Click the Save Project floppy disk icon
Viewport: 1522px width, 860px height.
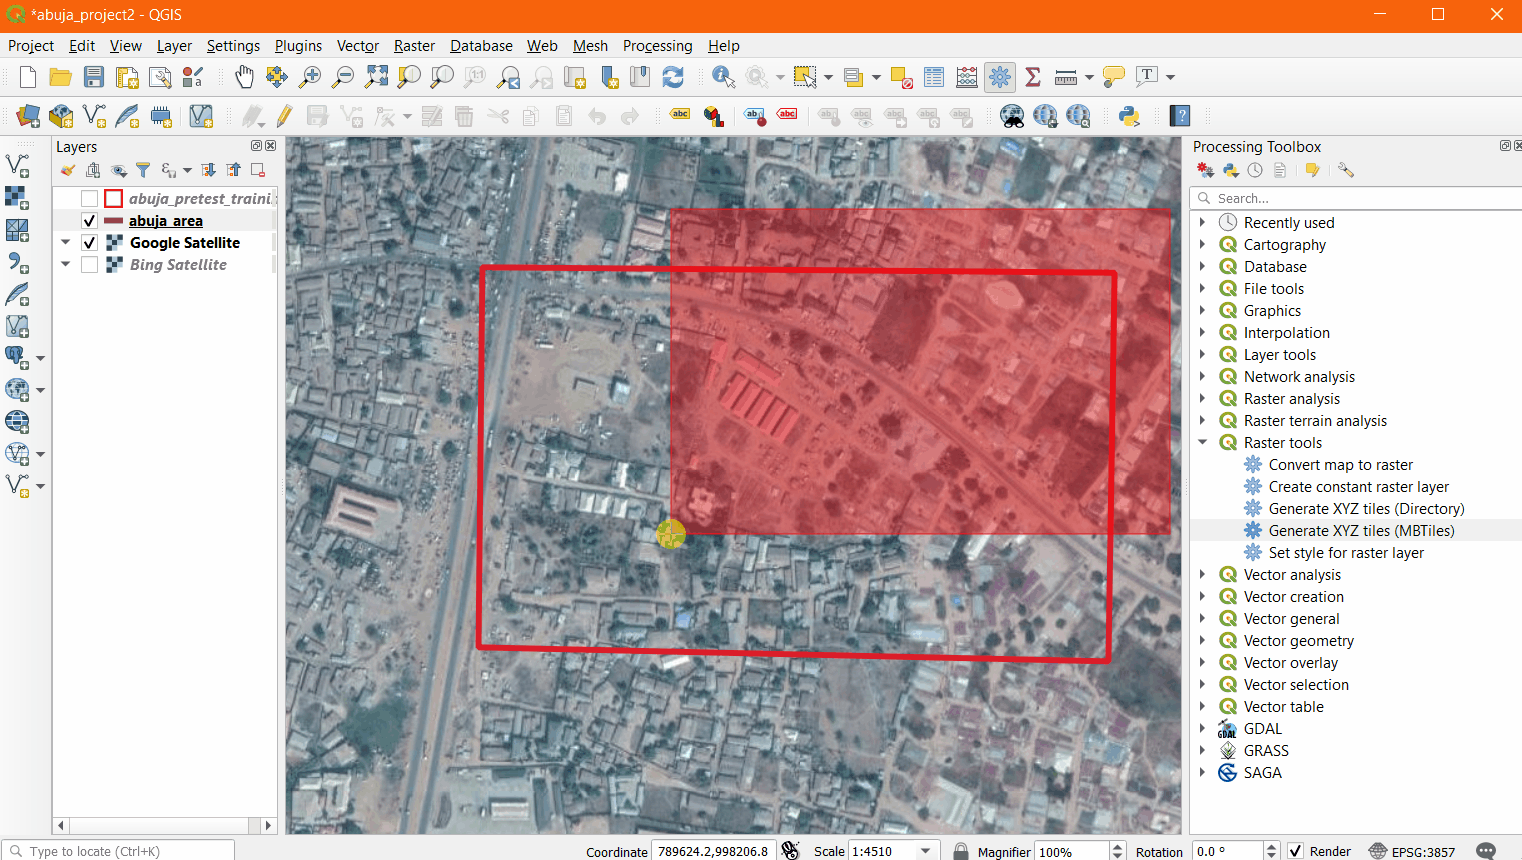tap(94, 77)
